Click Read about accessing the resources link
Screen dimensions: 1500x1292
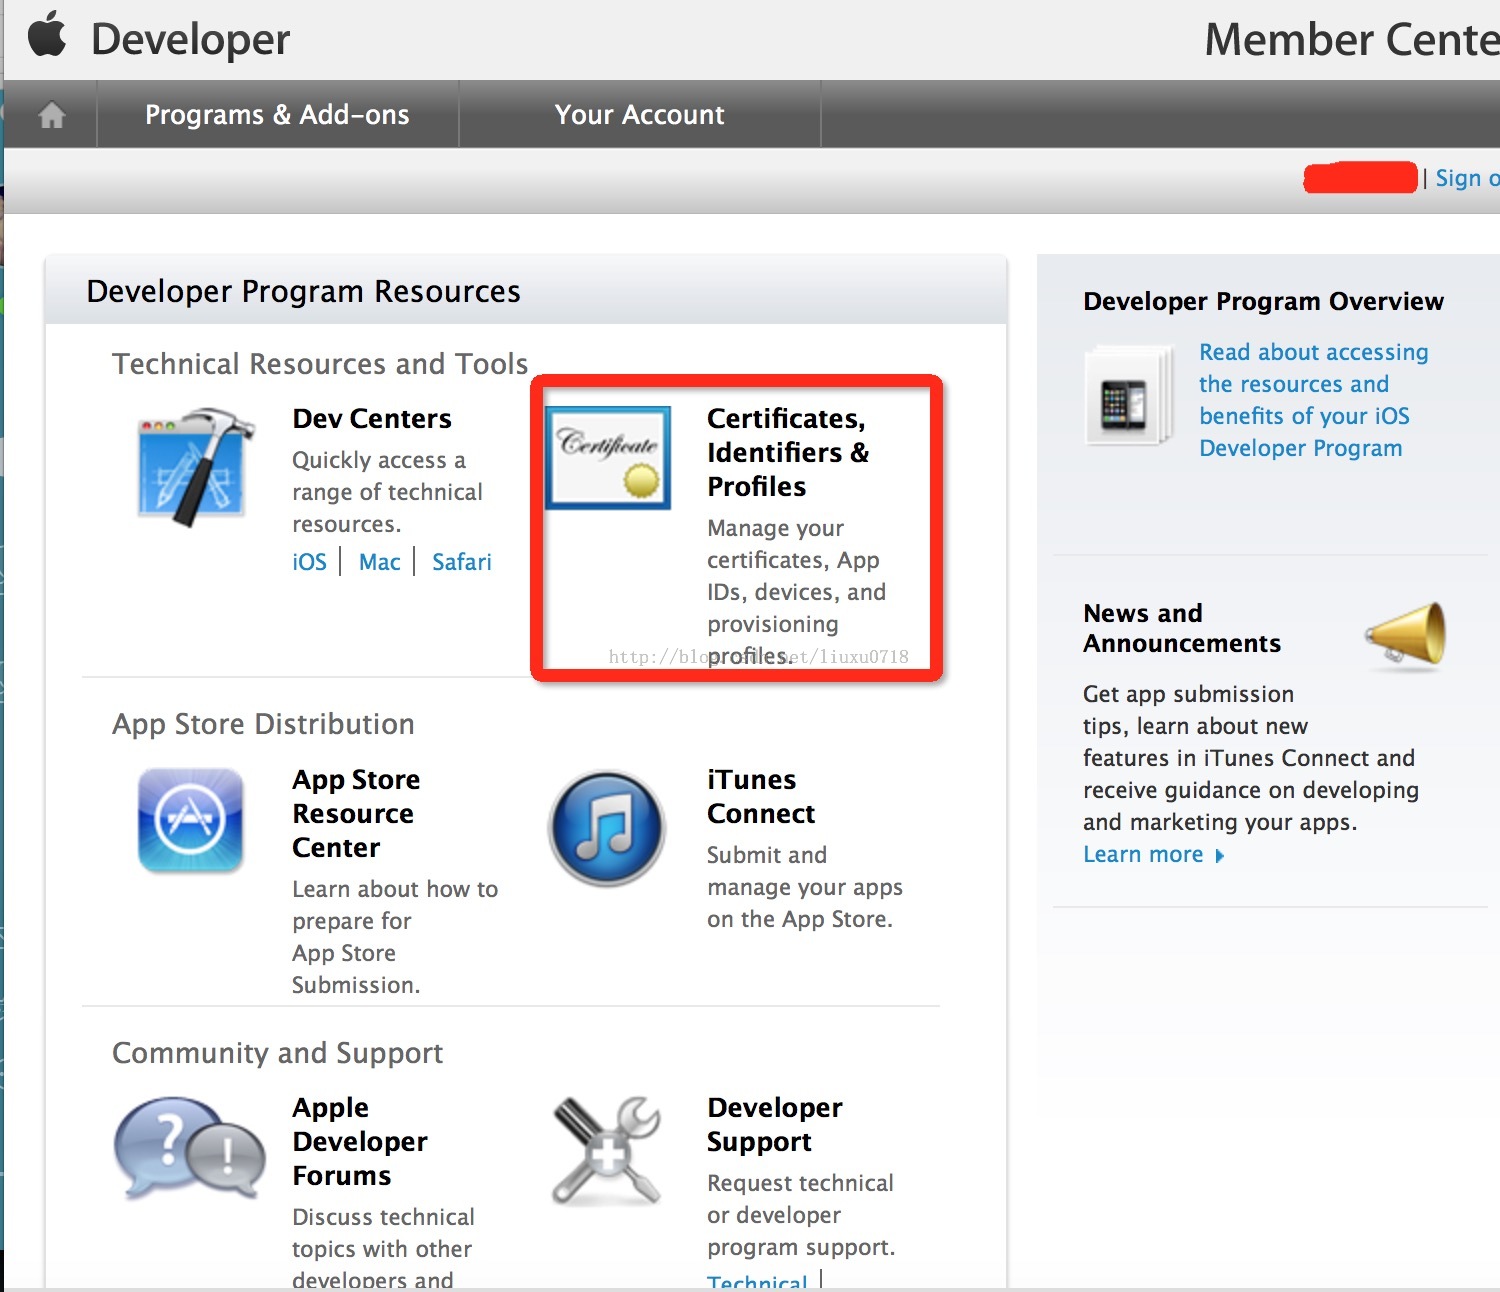pos(1312,400)
